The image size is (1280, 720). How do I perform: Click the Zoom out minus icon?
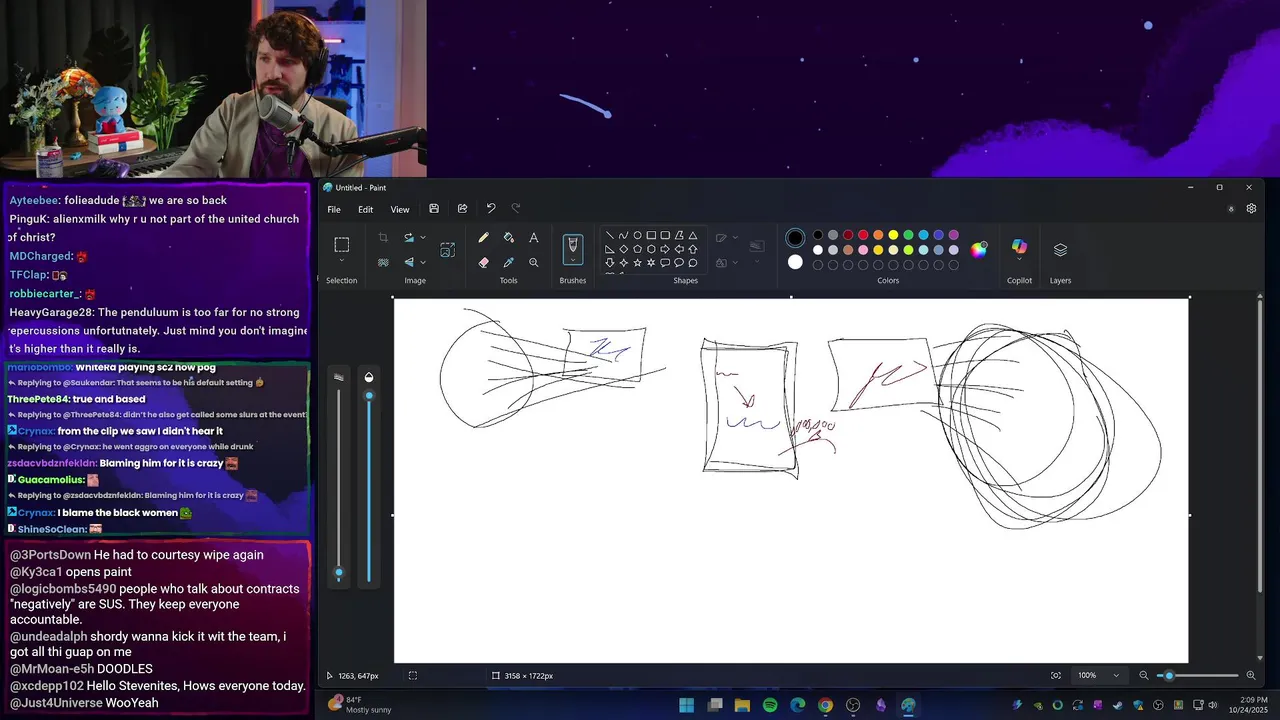(1144, 676)
